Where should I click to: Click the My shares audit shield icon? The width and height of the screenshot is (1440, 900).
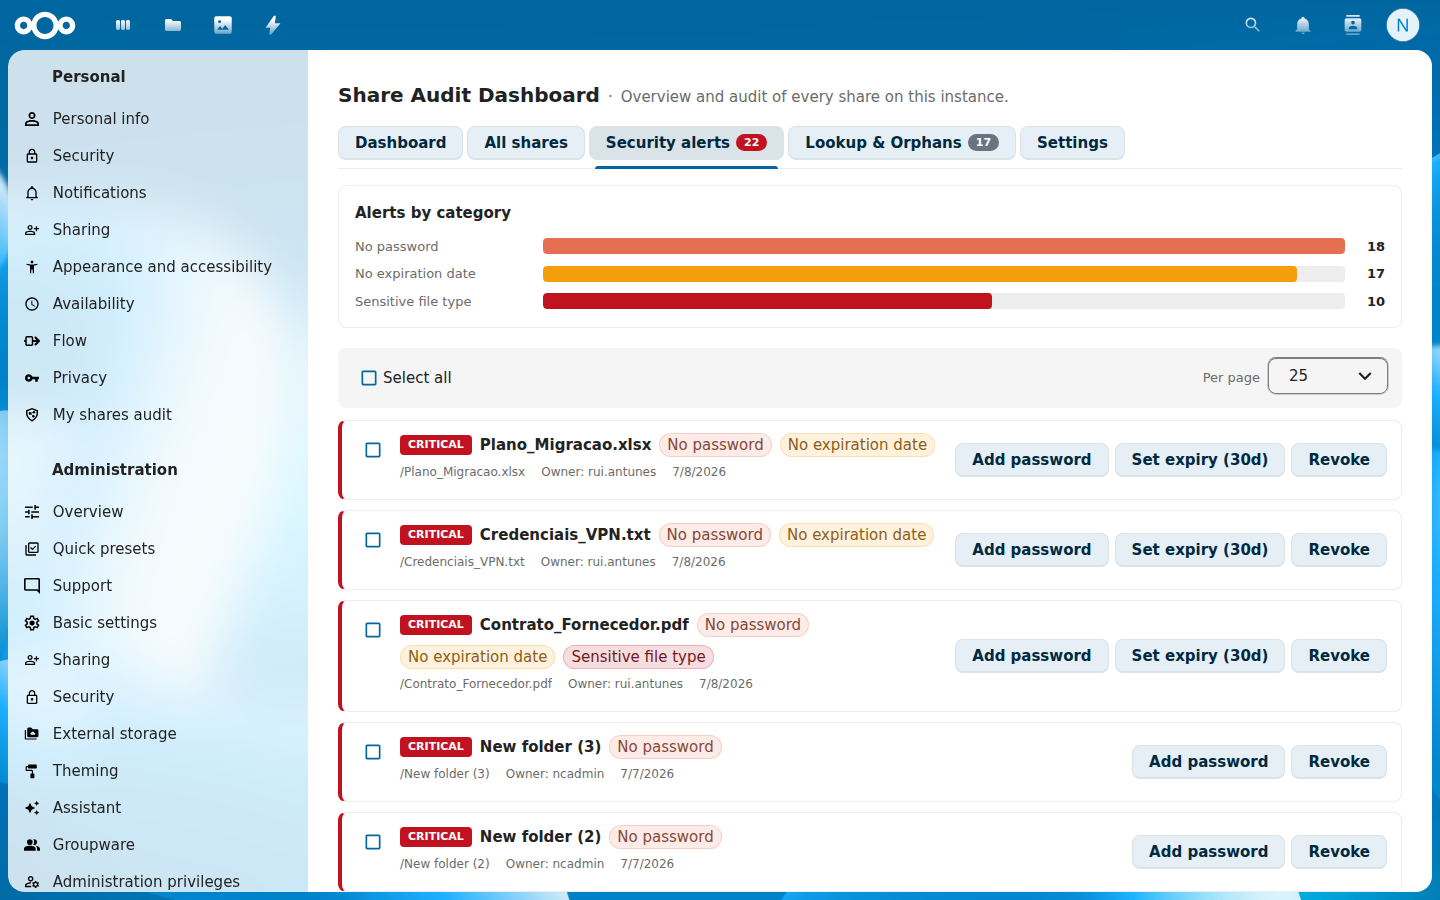click(x=32, y=415)
